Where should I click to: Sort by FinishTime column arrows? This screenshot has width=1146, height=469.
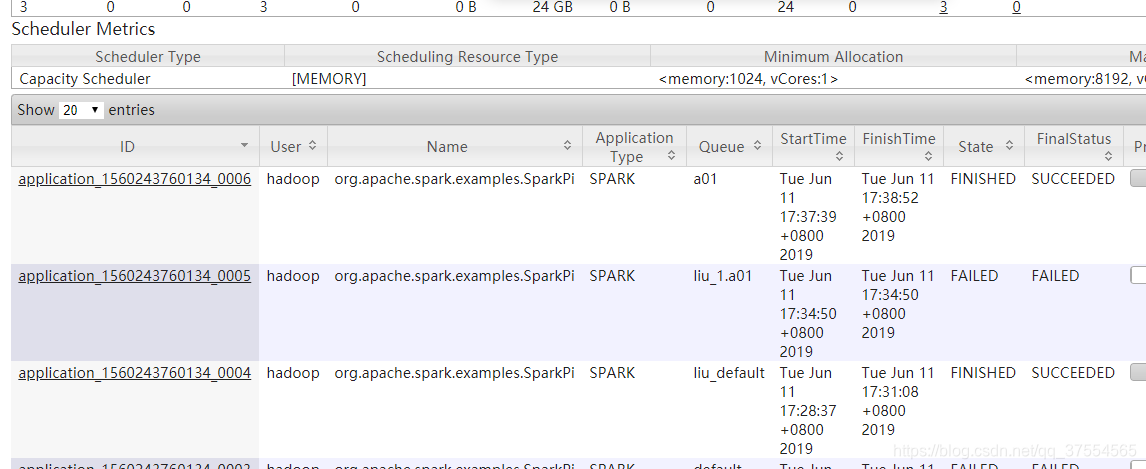pos(928,156)
